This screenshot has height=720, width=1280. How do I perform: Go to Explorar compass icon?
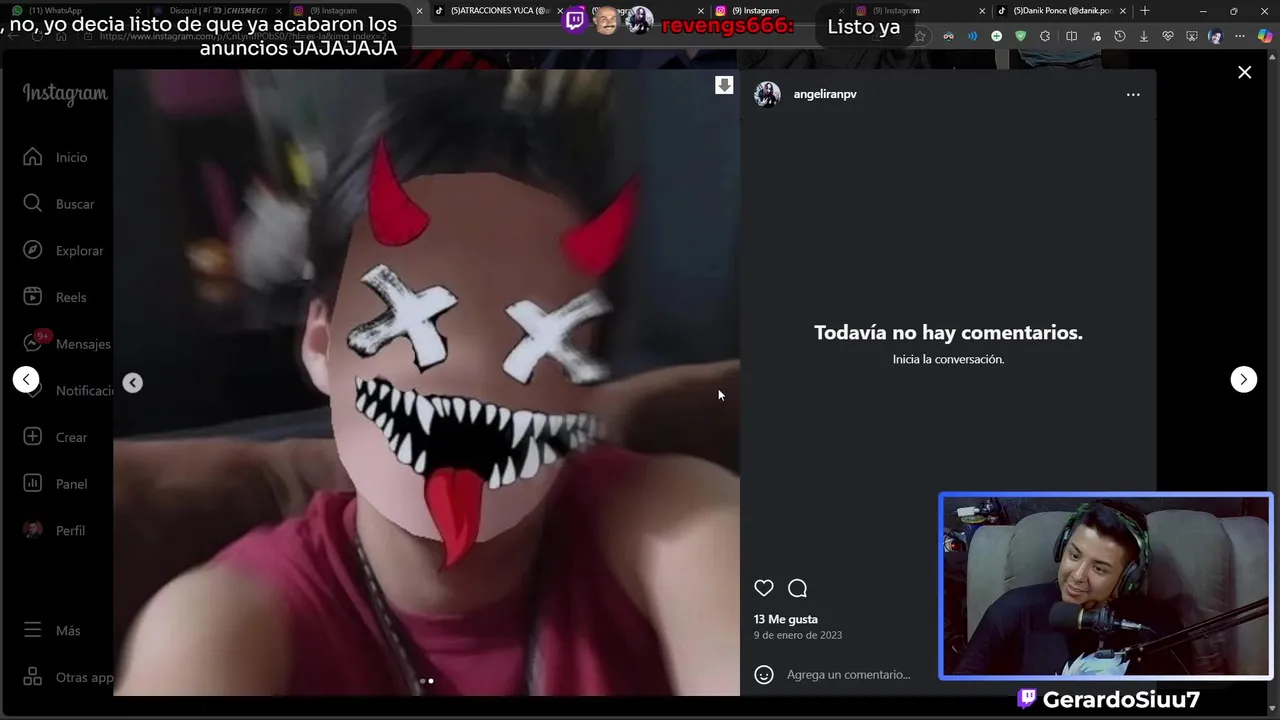tap(33, 250)
